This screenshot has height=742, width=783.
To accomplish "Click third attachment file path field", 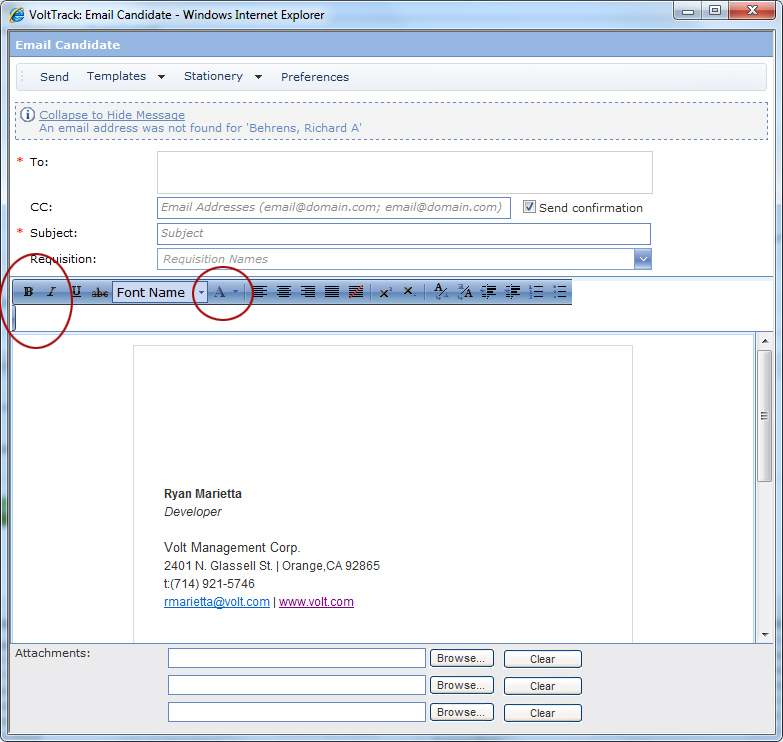I will tap(297, 712).
